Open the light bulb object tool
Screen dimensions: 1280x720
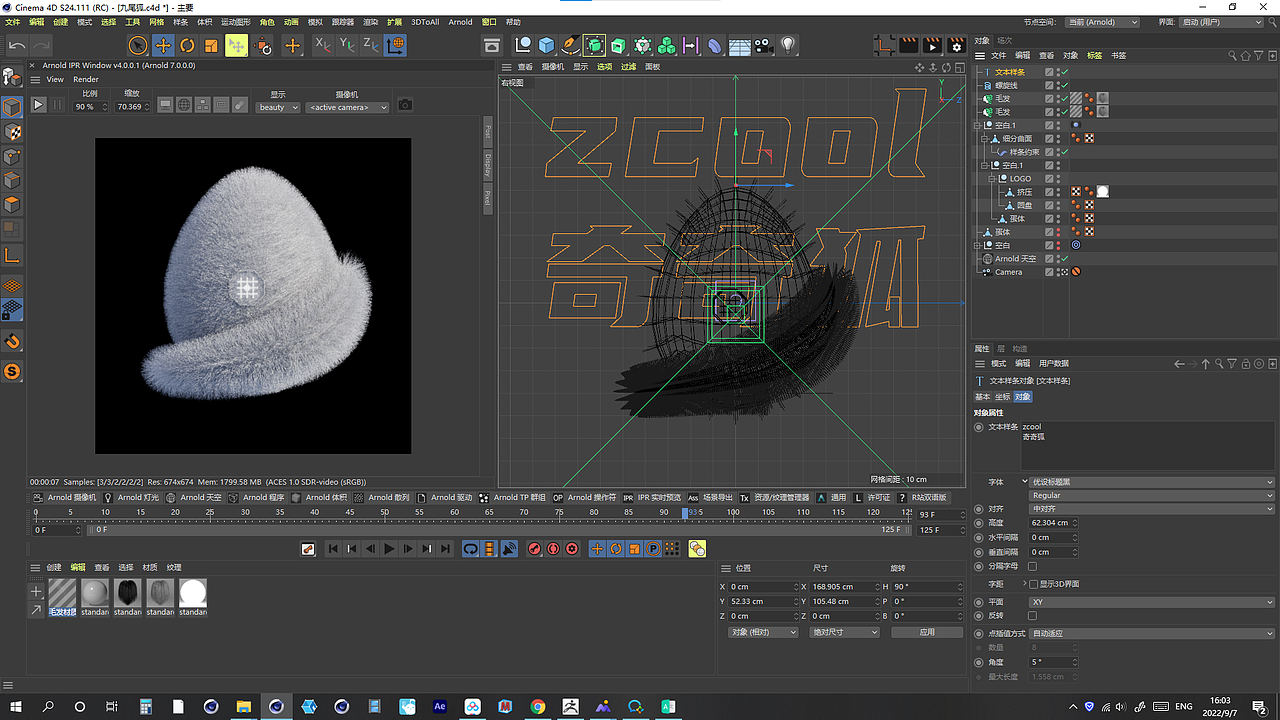(x=788, y=45)
